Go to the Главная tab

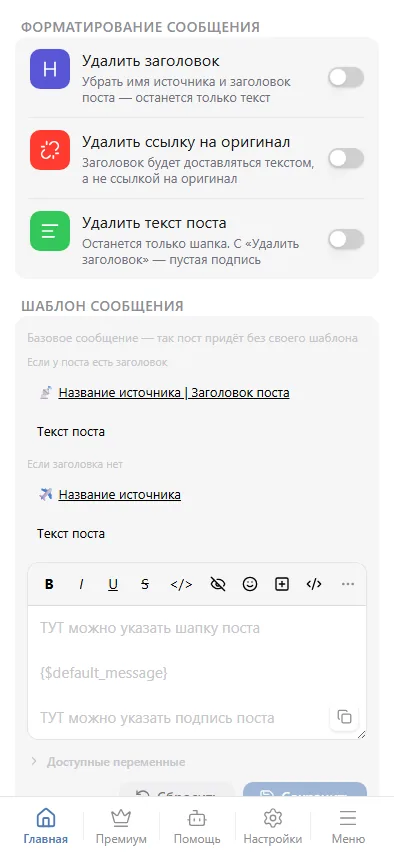tap(46, 825)
